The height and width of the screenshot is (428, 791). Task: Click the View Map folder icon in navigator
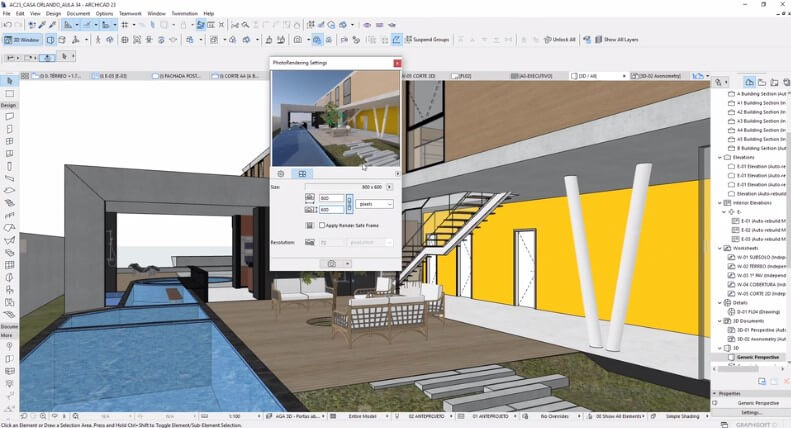[762, 82]
